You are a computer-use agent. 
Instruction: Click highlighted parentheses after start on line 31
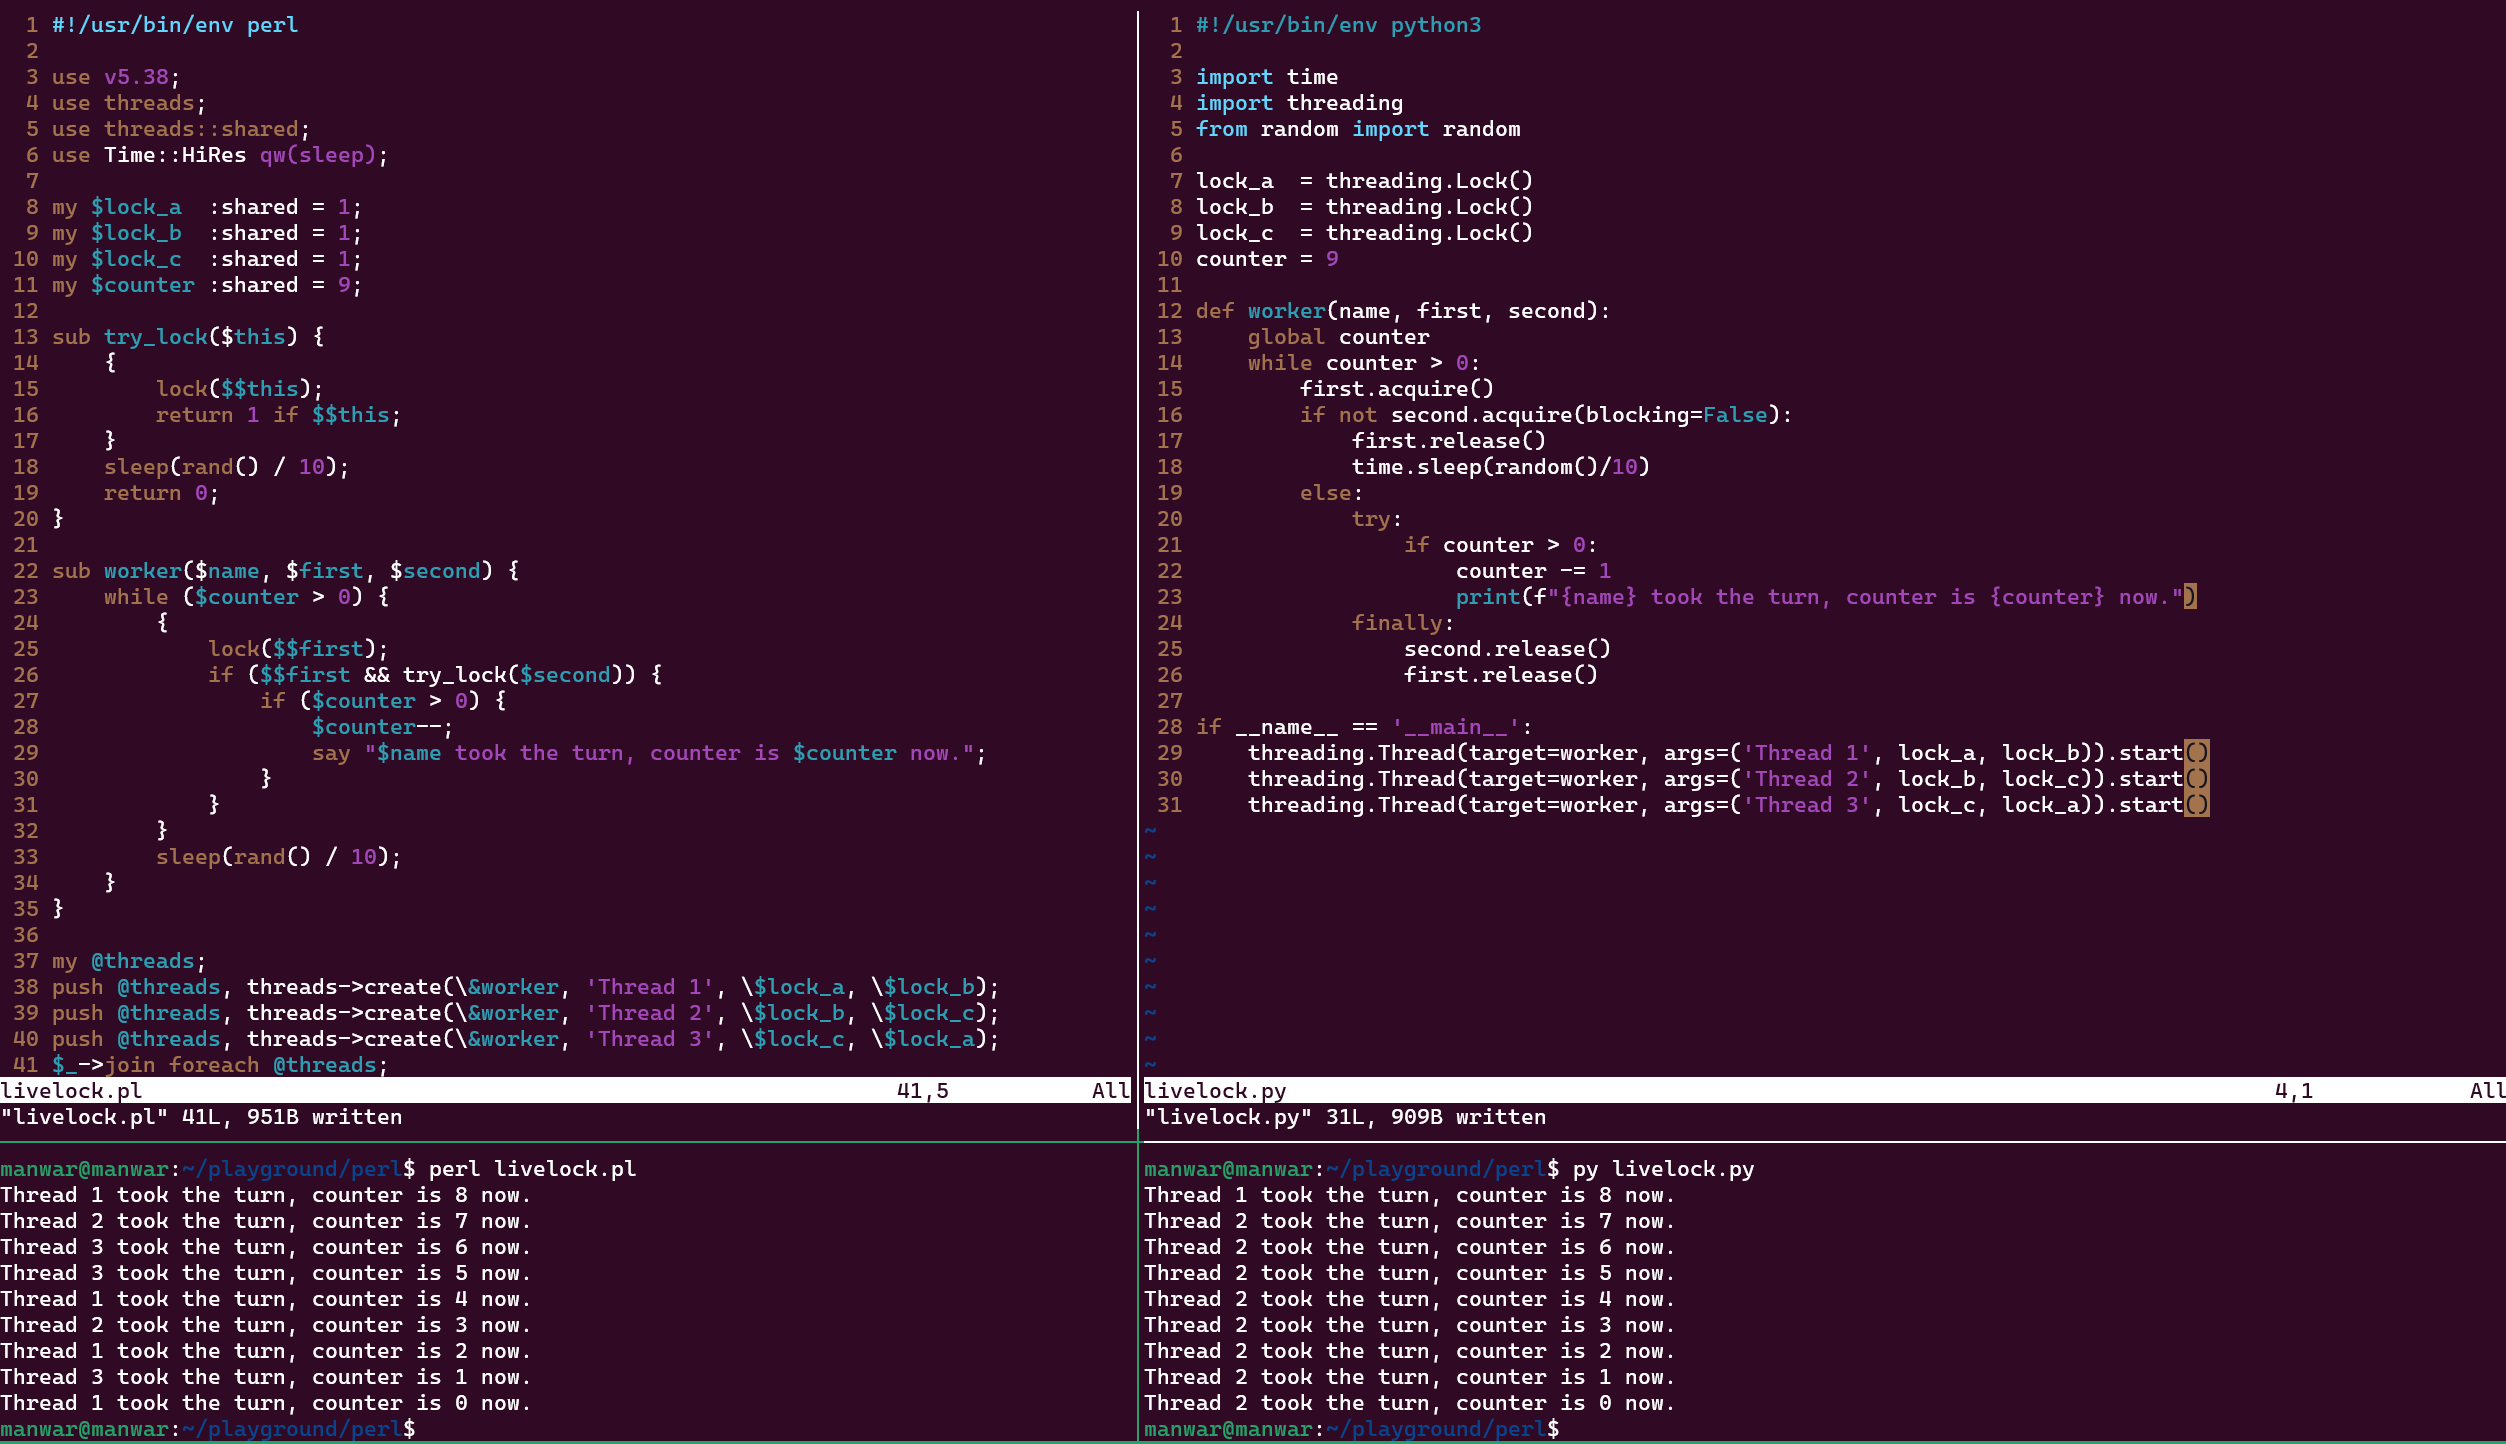coord(2197,805)
